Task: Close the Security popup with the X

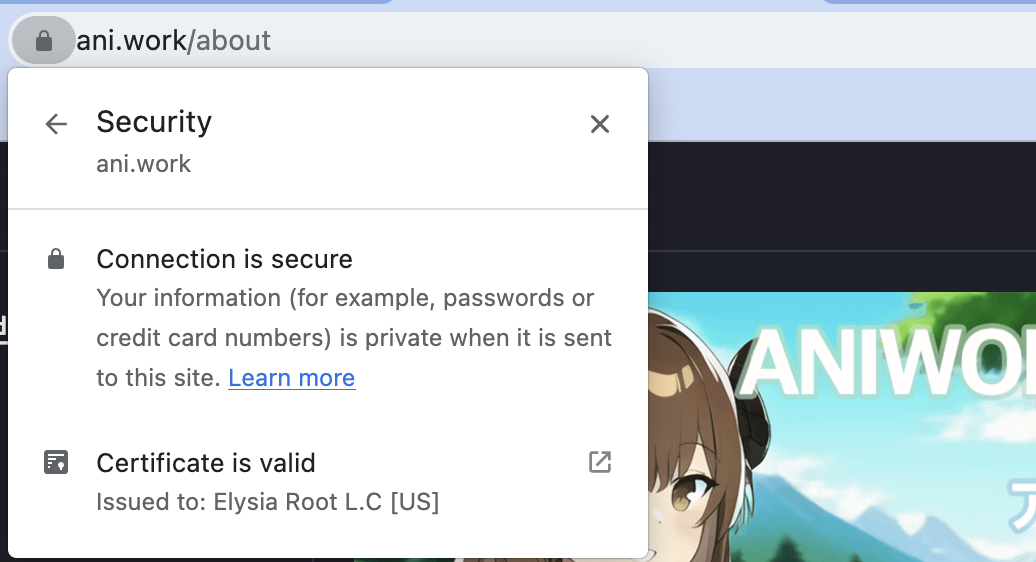Action: pyautogui.click(x=599, y=124)
